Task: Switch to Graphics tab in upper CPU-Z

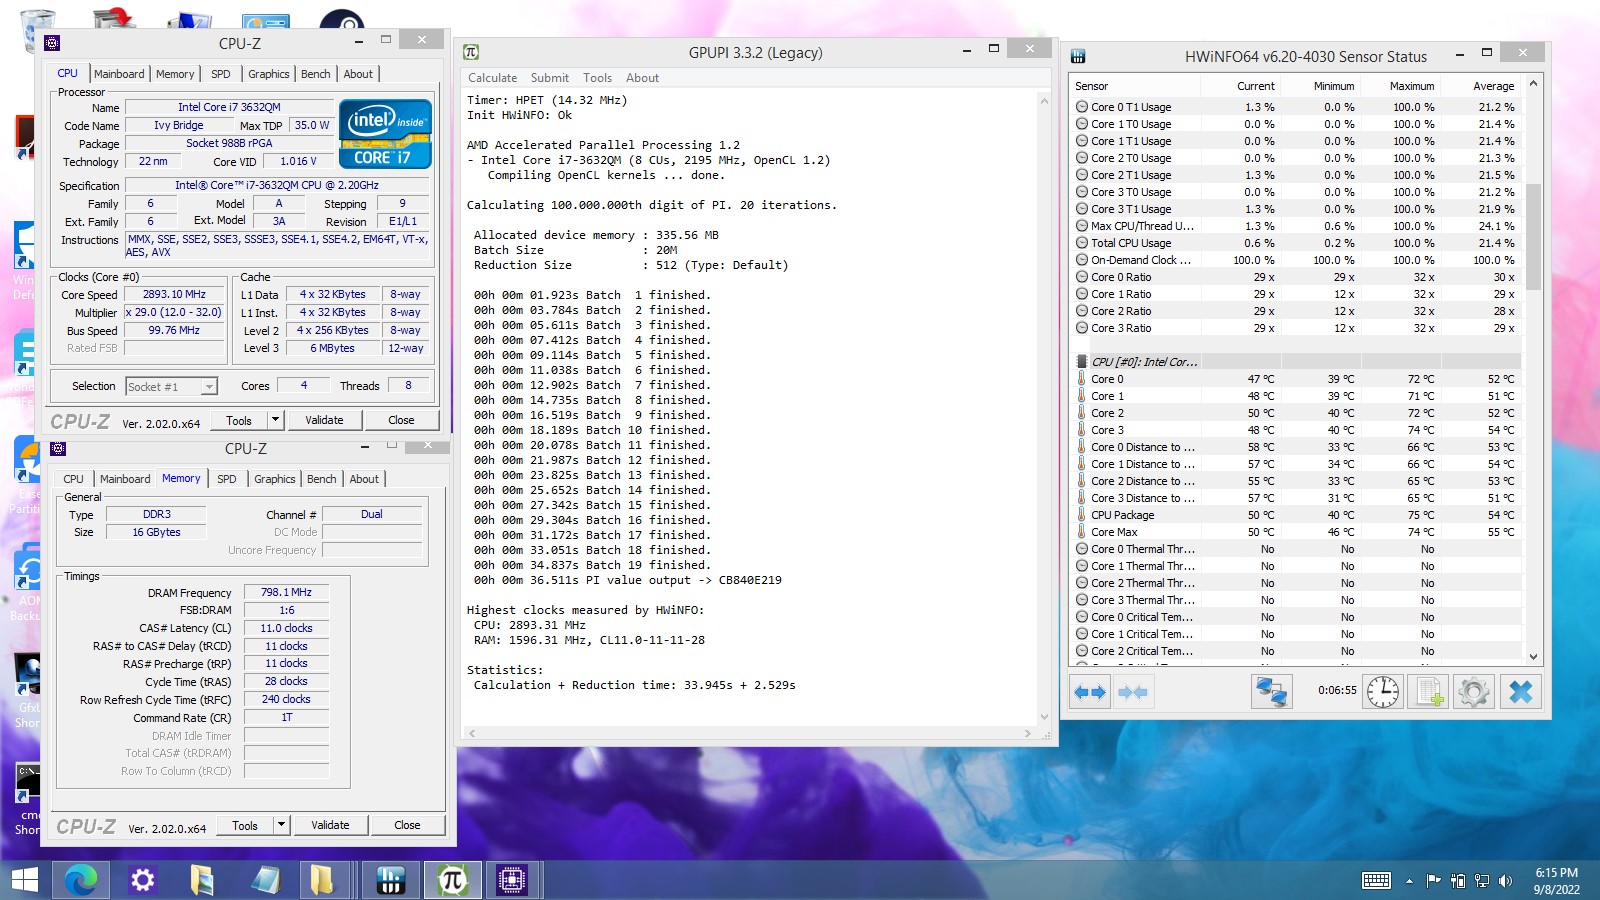Action: 269,74
